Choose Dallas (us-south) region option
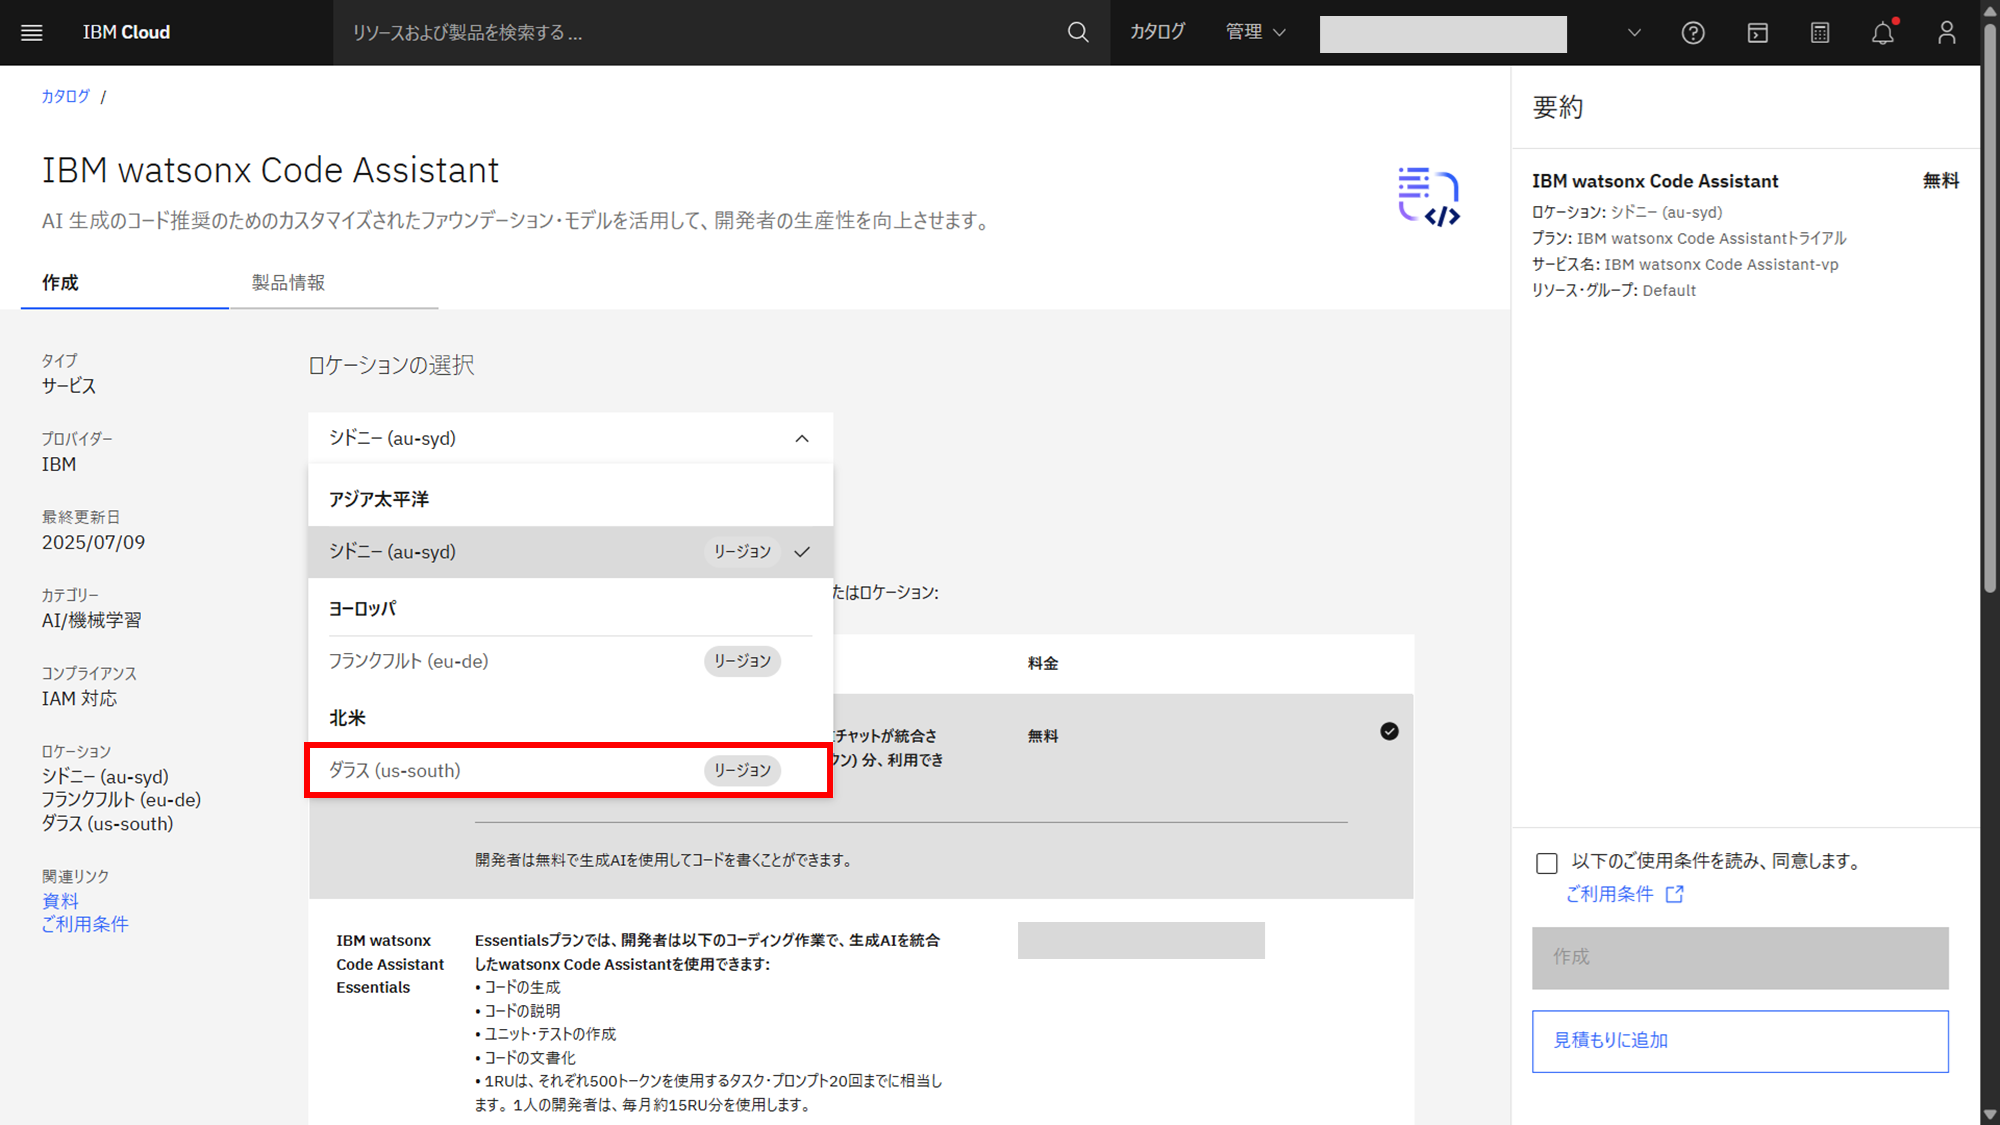Viewport: 2000px width, 1125px height. point(568,770)
